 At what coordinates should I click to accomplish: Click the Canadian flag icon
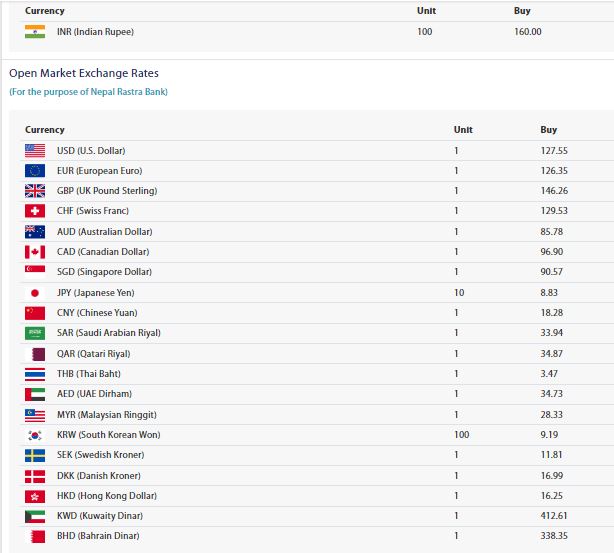[35, 252]
